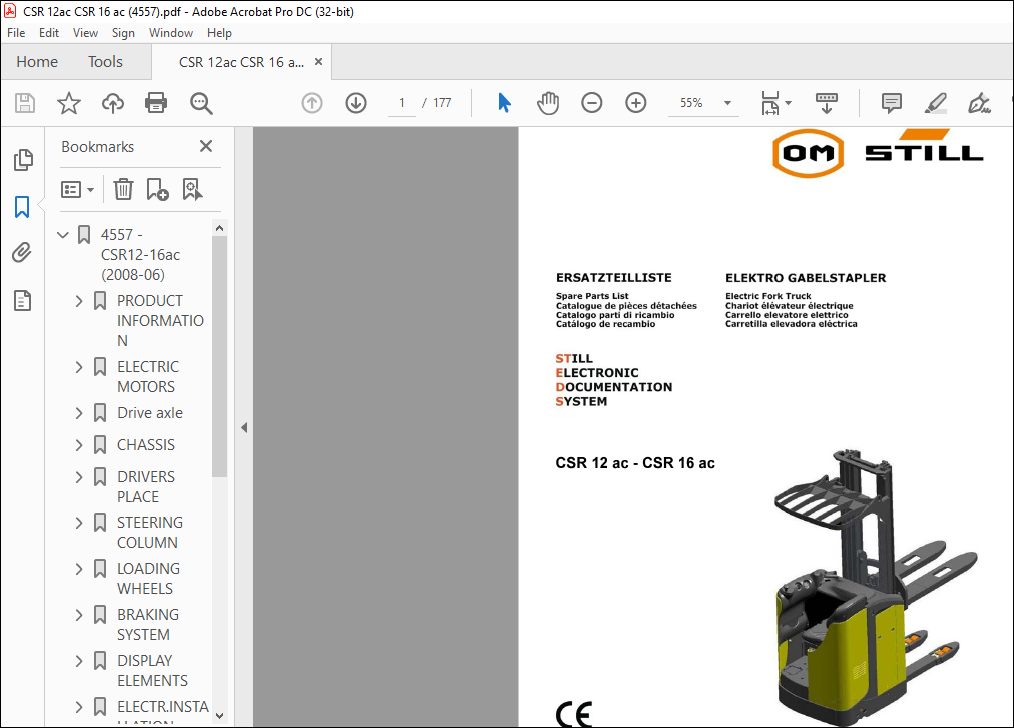Collapse the navigation pane with left arrow

[244, 427]
